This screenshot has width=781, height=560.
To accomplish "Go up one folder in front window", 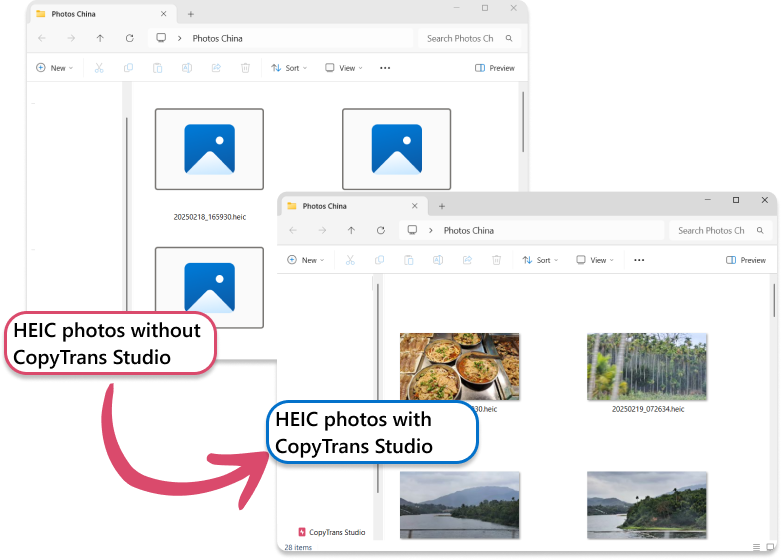I will (351, 230).
